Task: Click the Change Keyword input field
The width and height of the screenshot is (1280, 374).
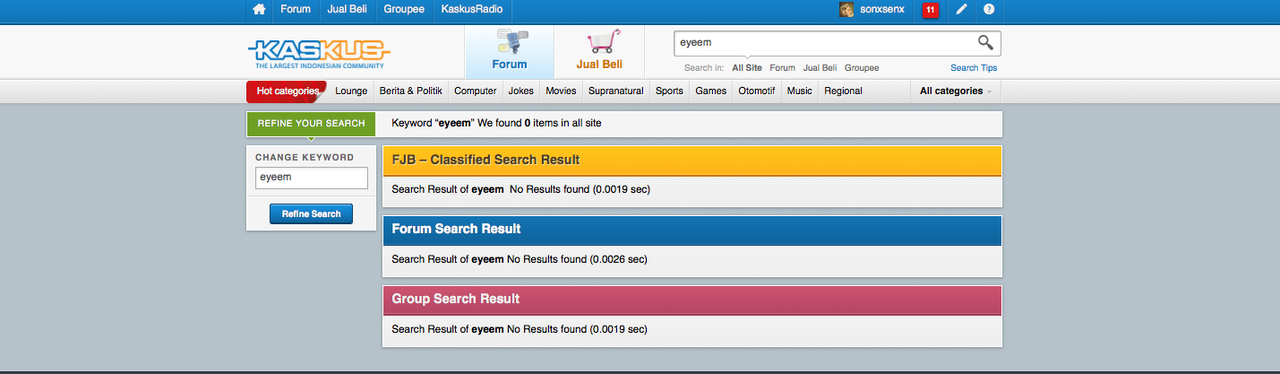Action: pos(312,178)
